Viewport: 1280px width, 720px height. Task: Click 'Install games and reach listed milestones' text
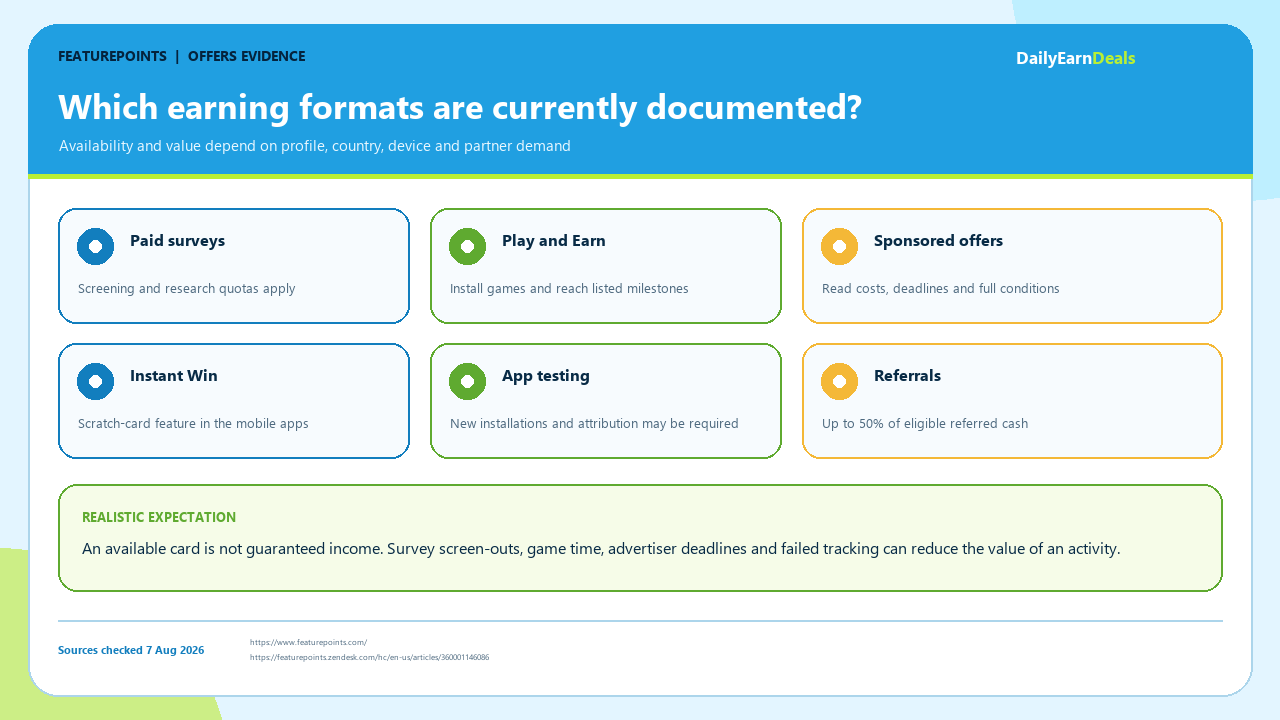[569, 289]
